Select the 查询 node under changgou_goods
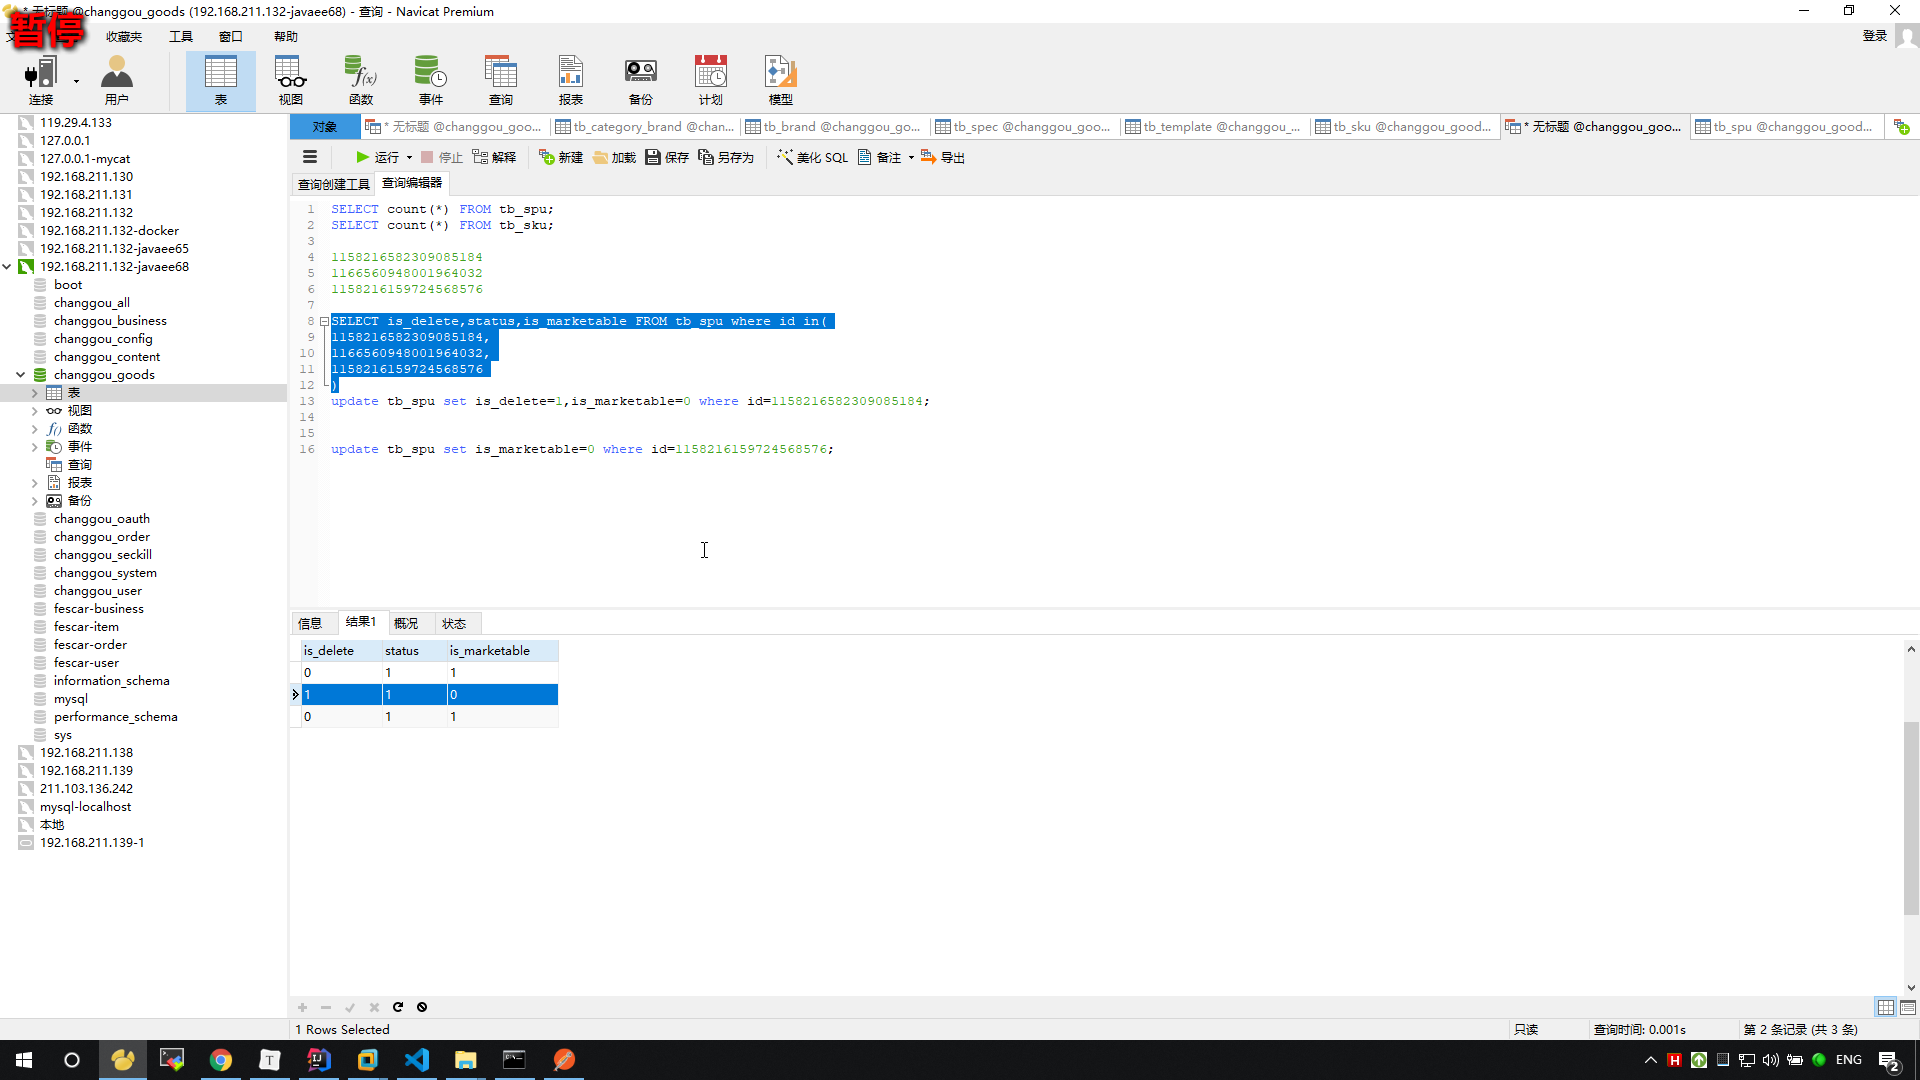This screenshot has width=1920, height=1080. pos(80,465)
